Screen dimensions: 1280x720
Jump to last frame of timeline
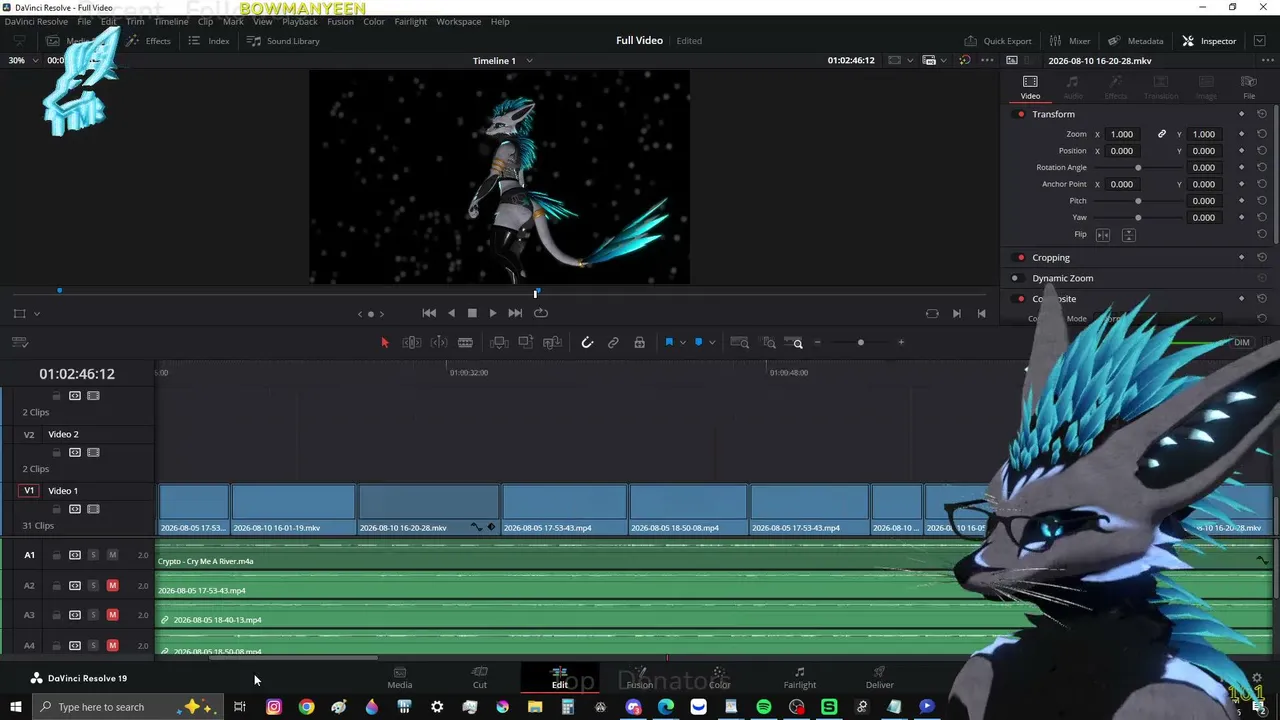pyautogui.click(x=515, y=313)
